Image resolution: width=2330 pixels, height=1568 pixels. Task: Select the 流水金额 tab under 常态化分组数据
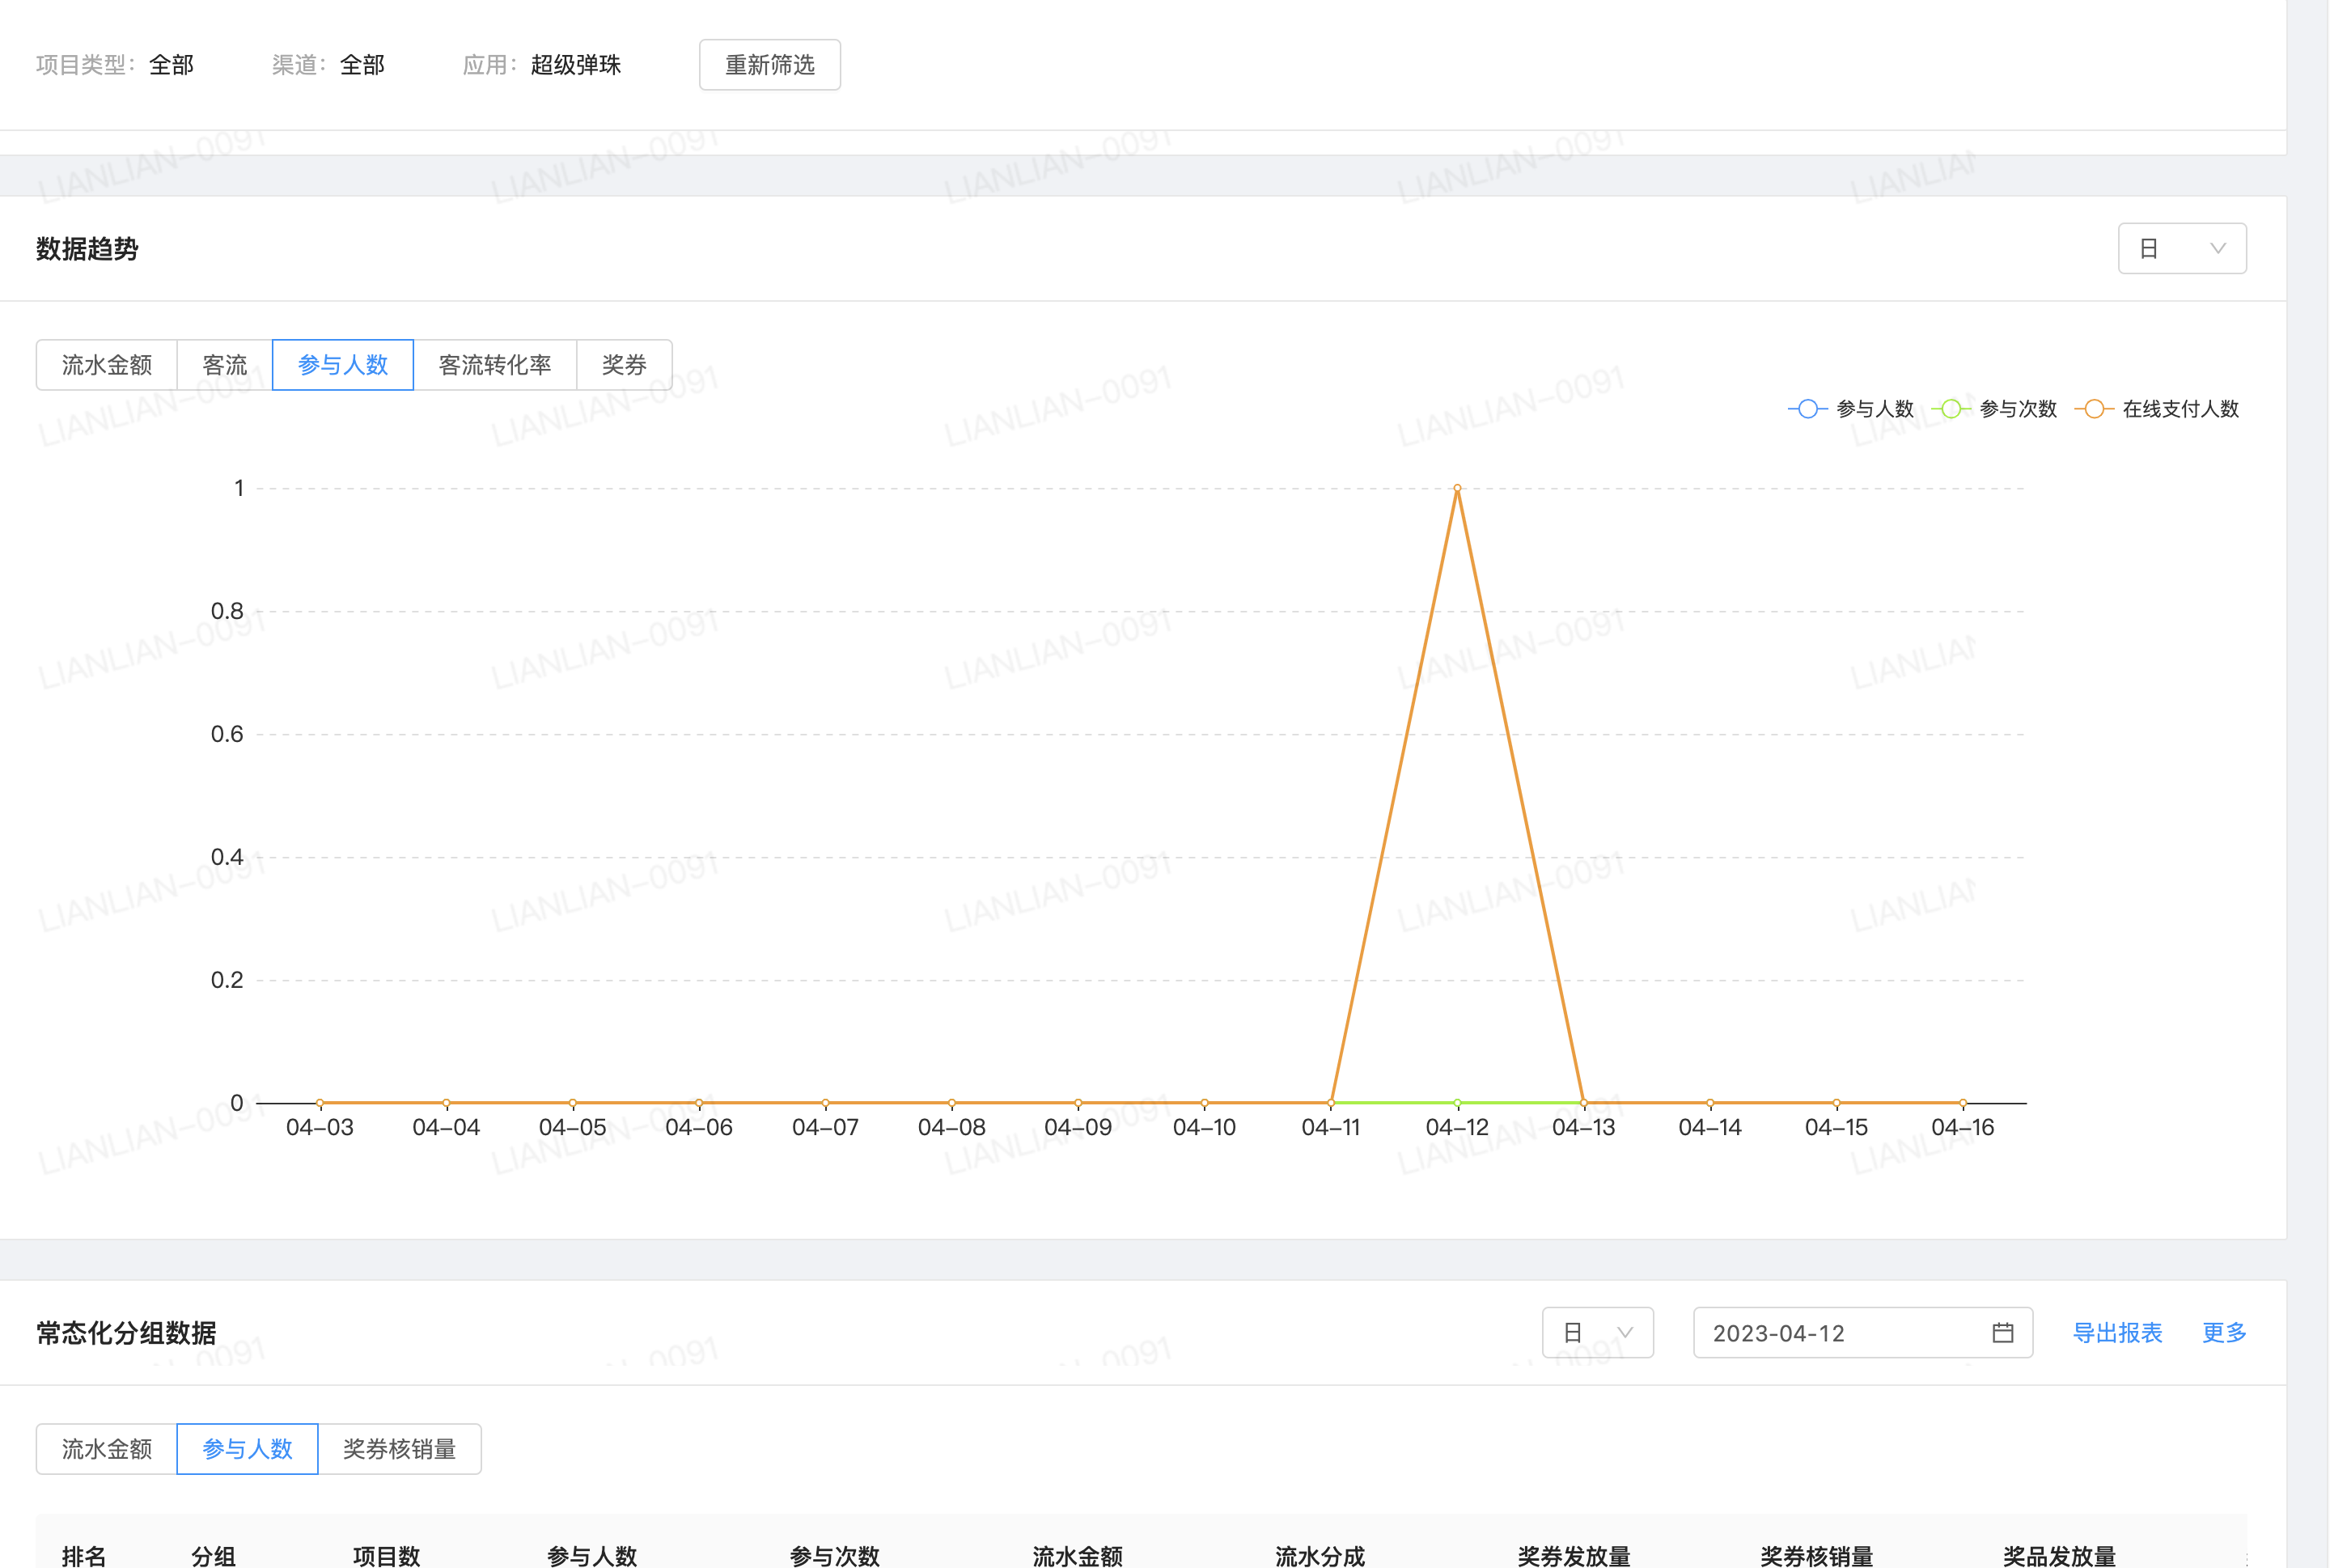pos(106,1449)
